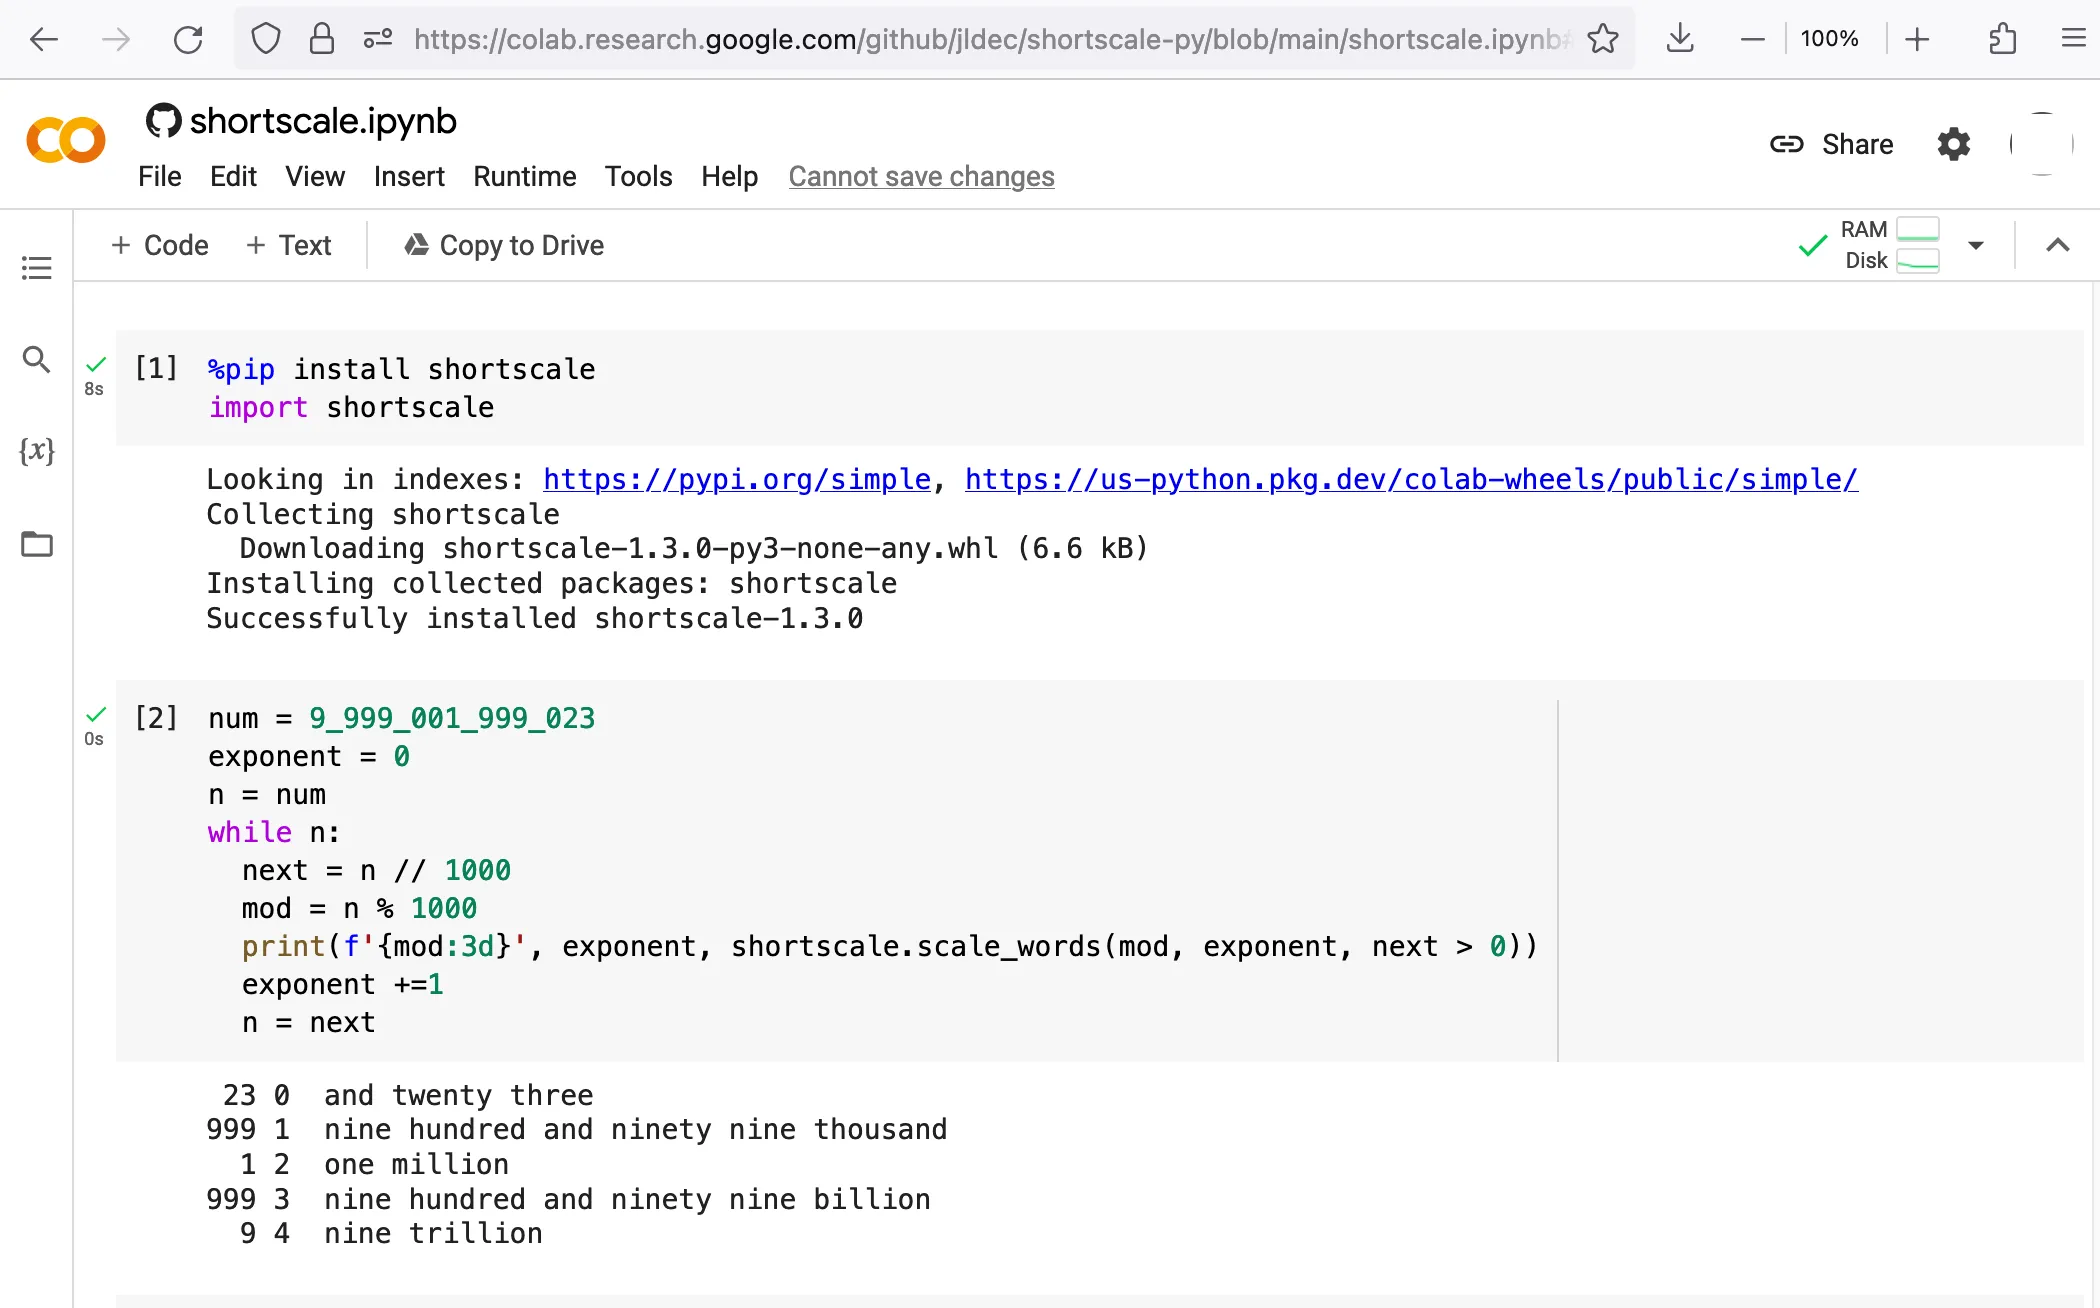Open the browser downloads panel

[x=1679, y=38]
